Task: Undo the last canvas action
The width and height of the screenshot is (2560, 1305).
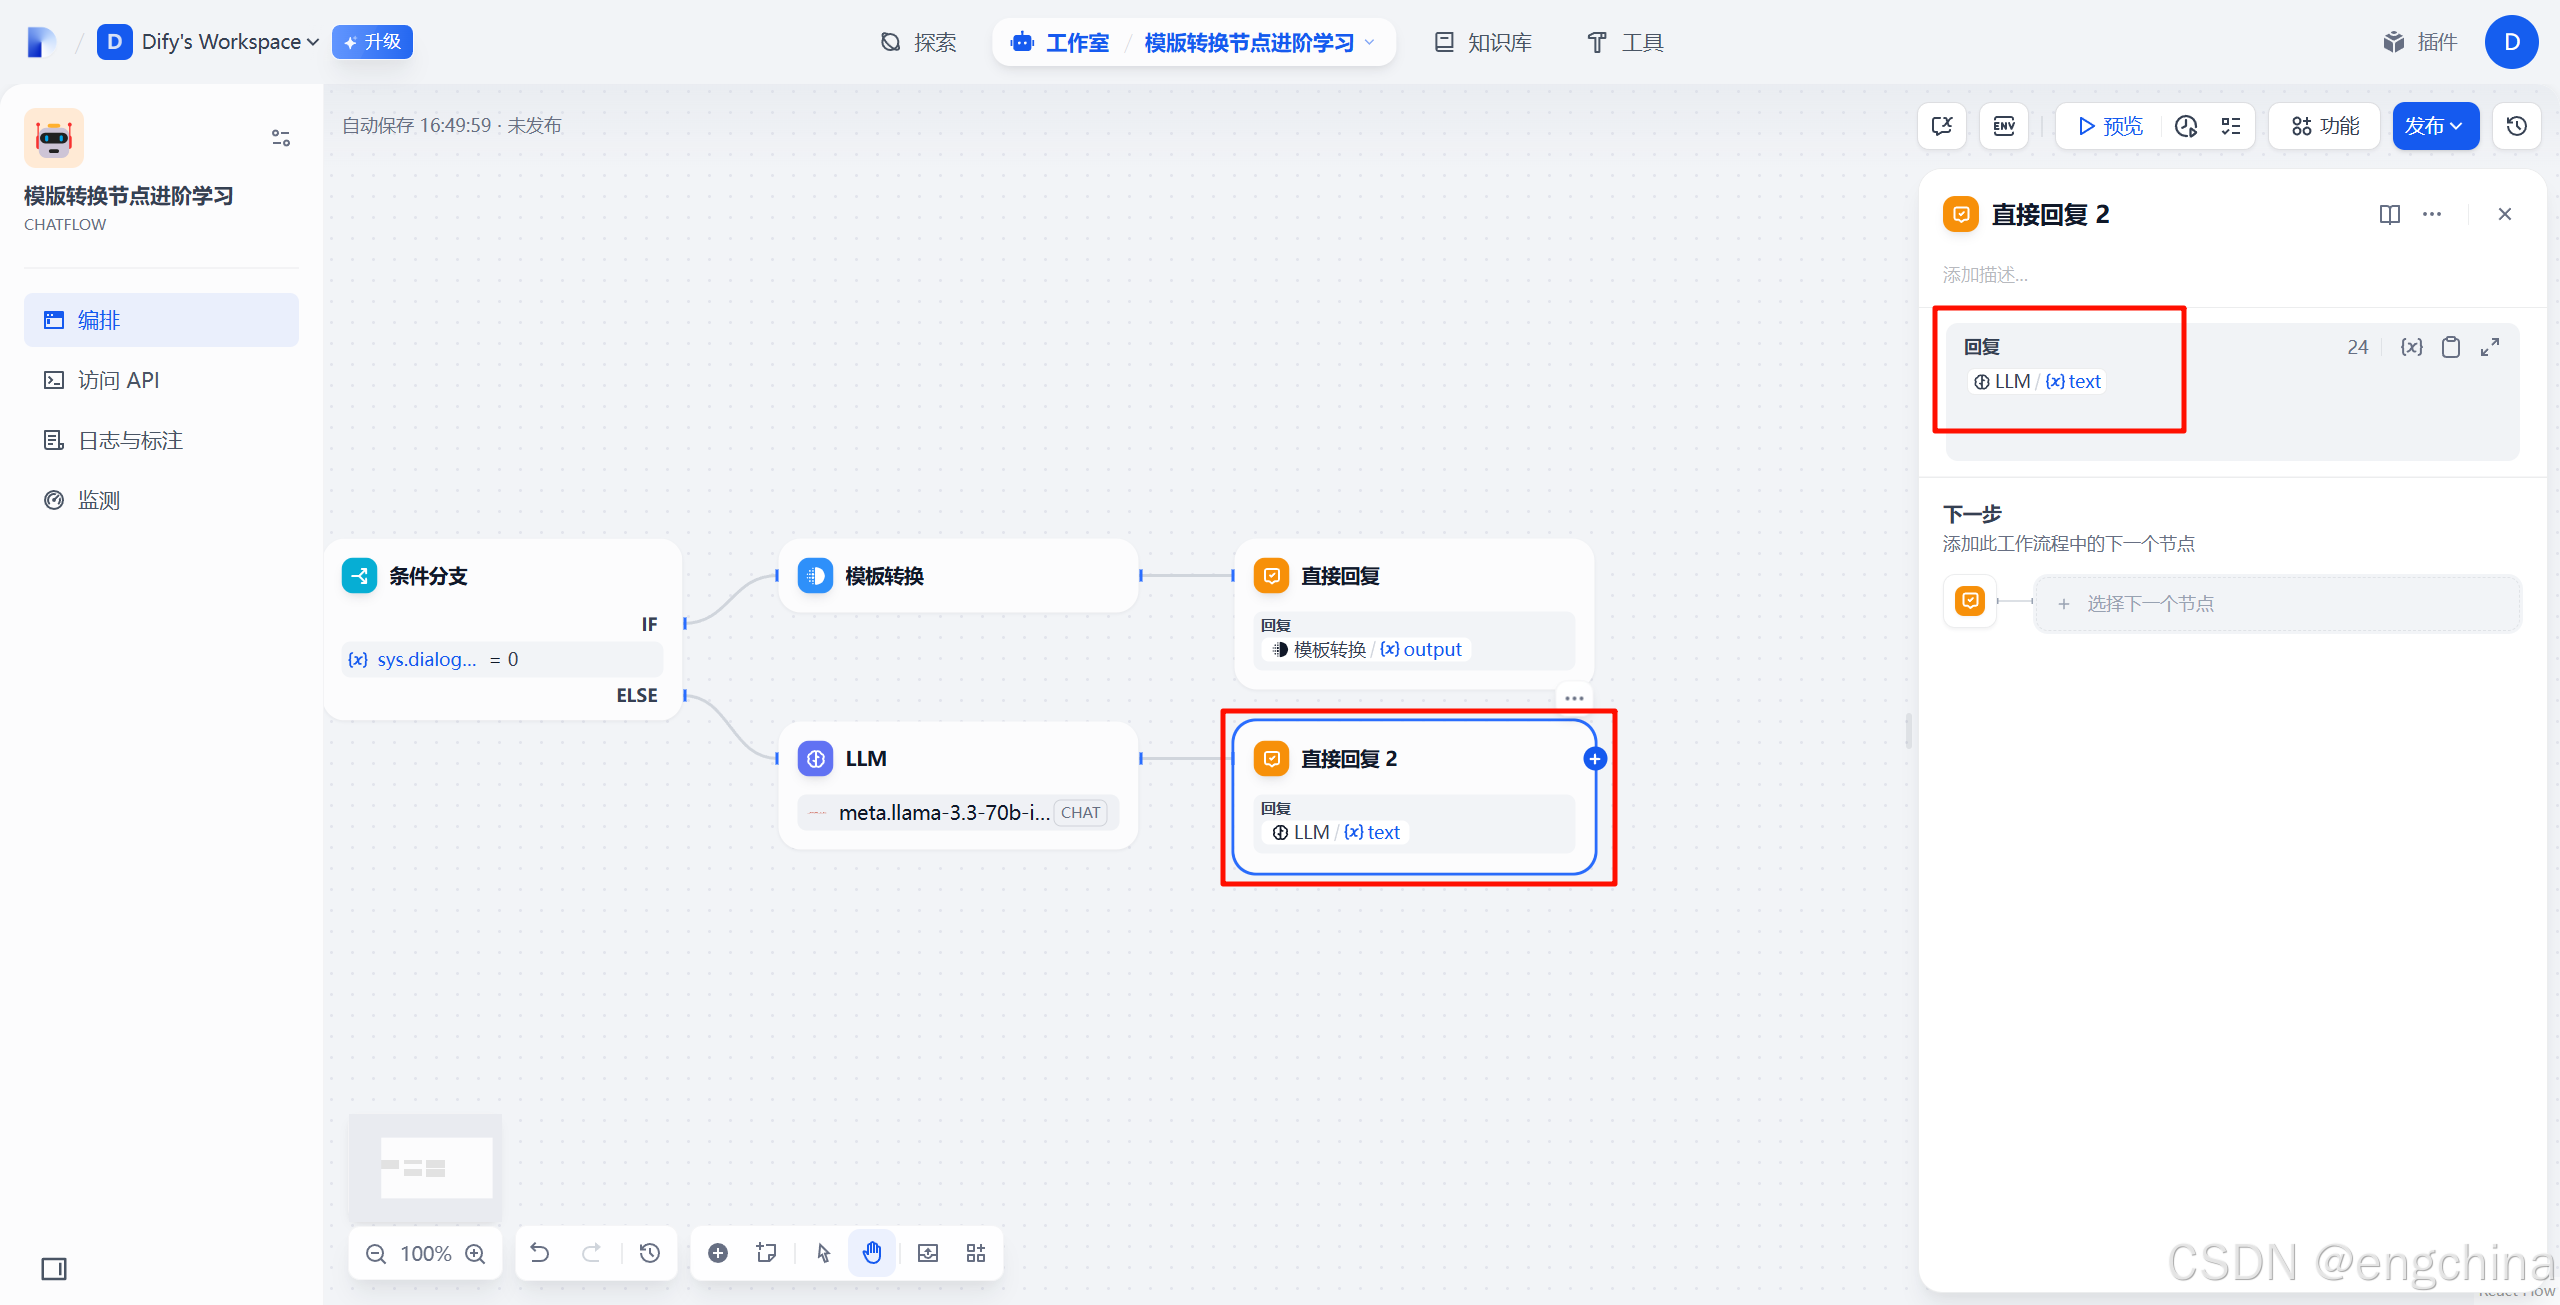Action: coord(540,1253)
